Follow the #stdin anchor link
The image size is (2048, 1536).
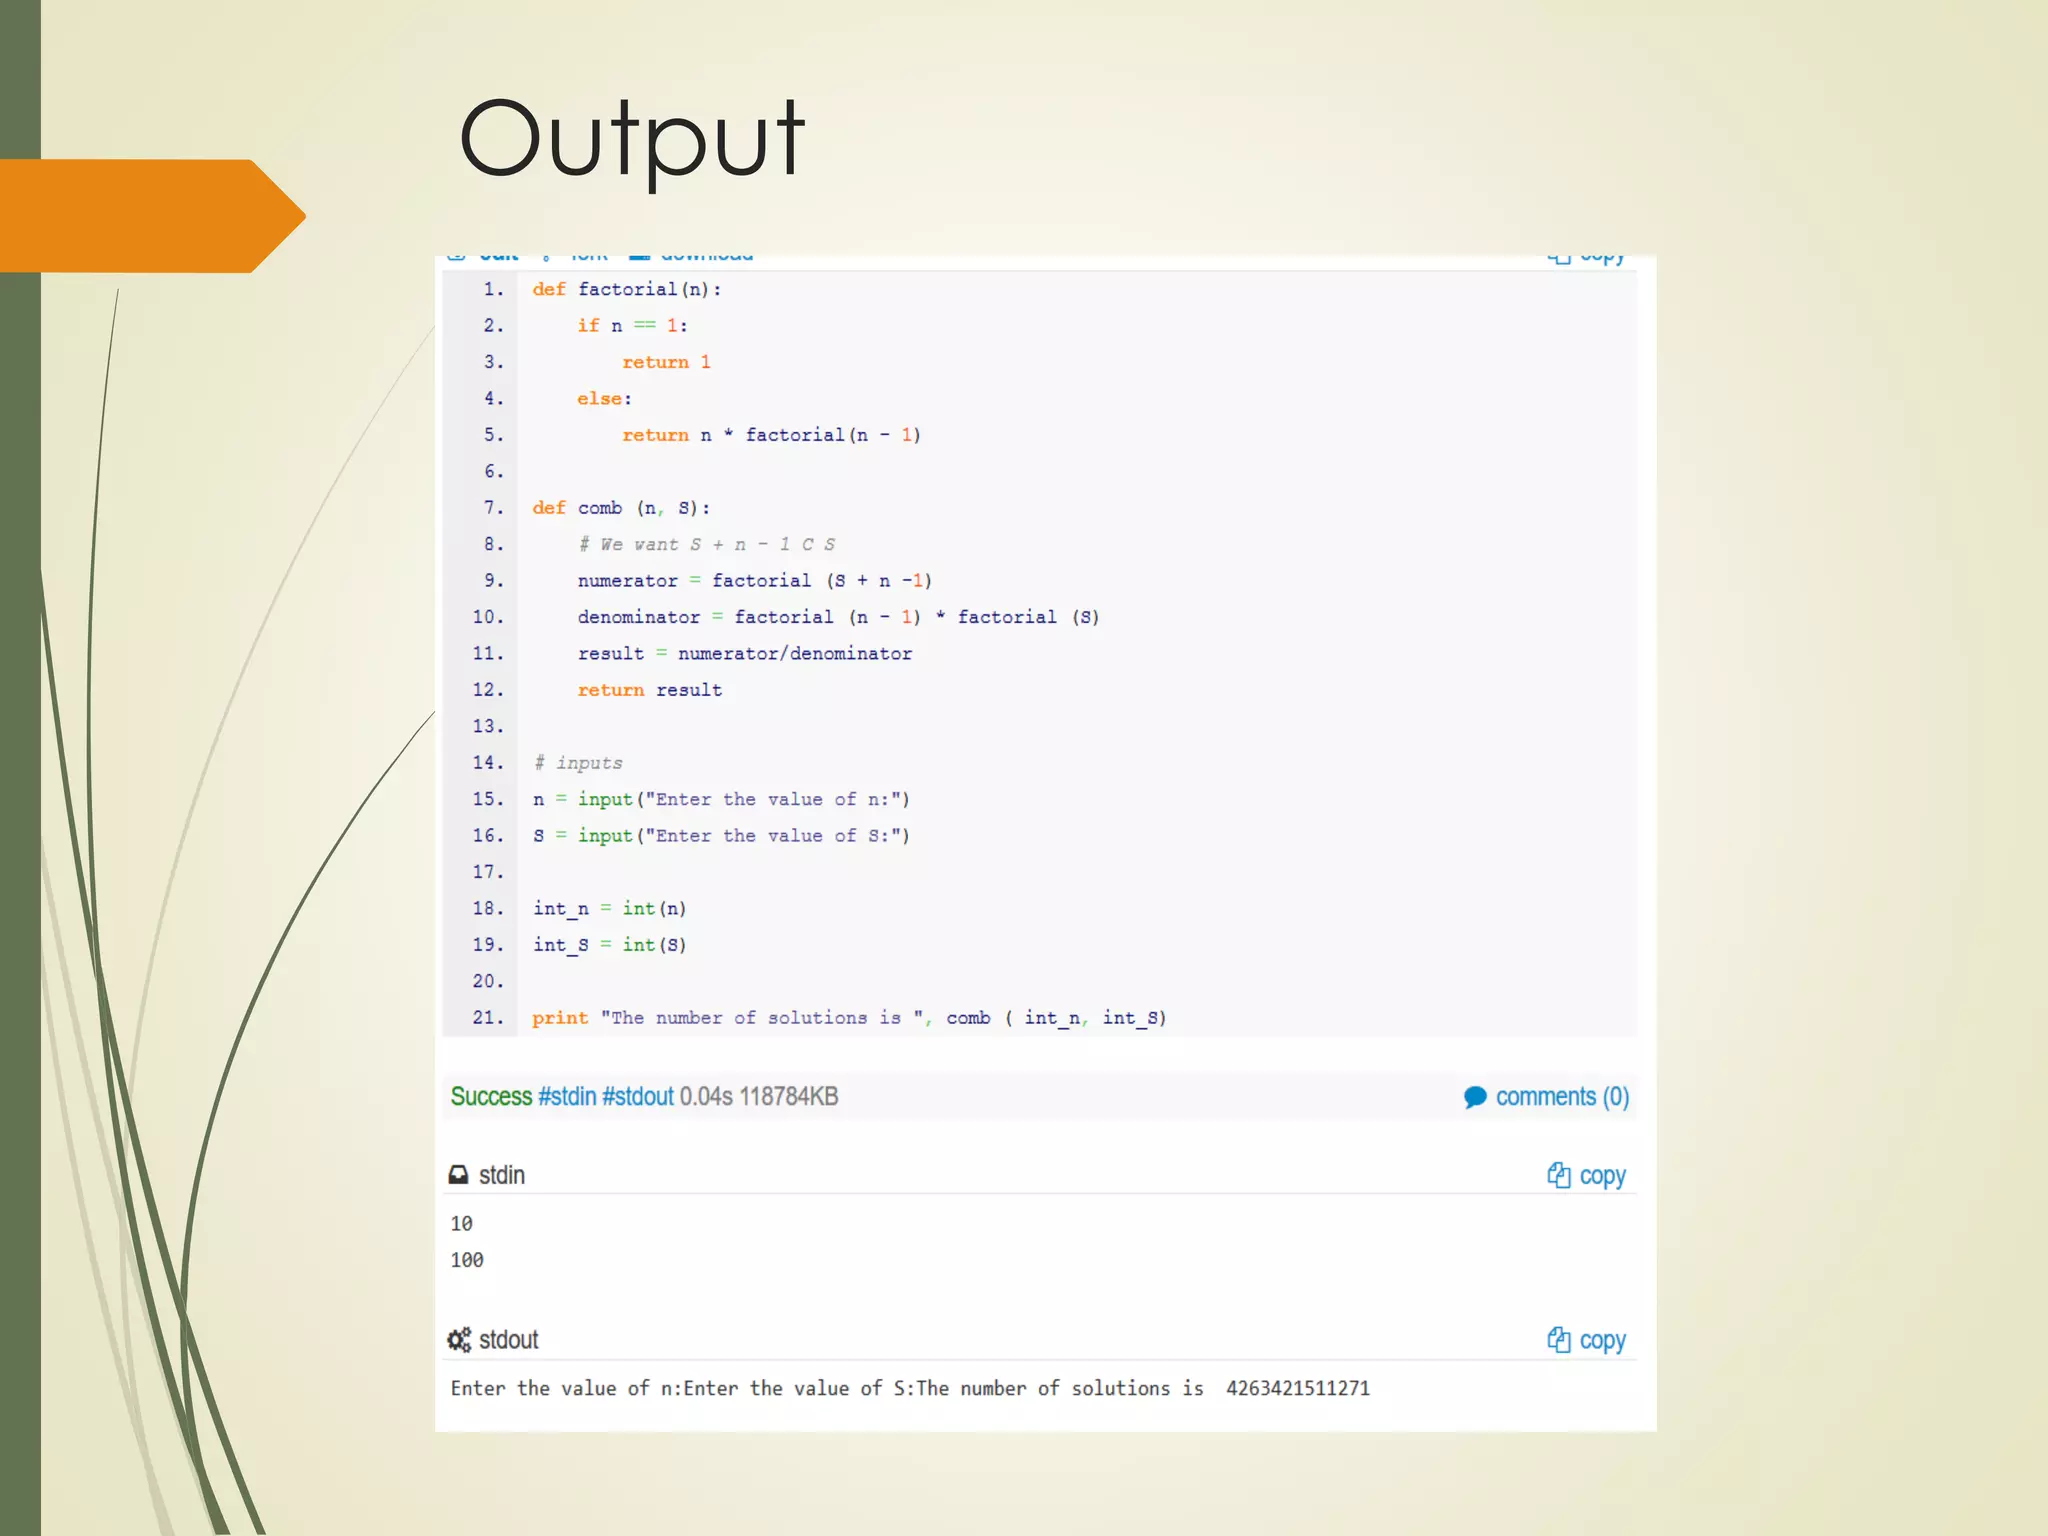click(x=567, y=1097)
